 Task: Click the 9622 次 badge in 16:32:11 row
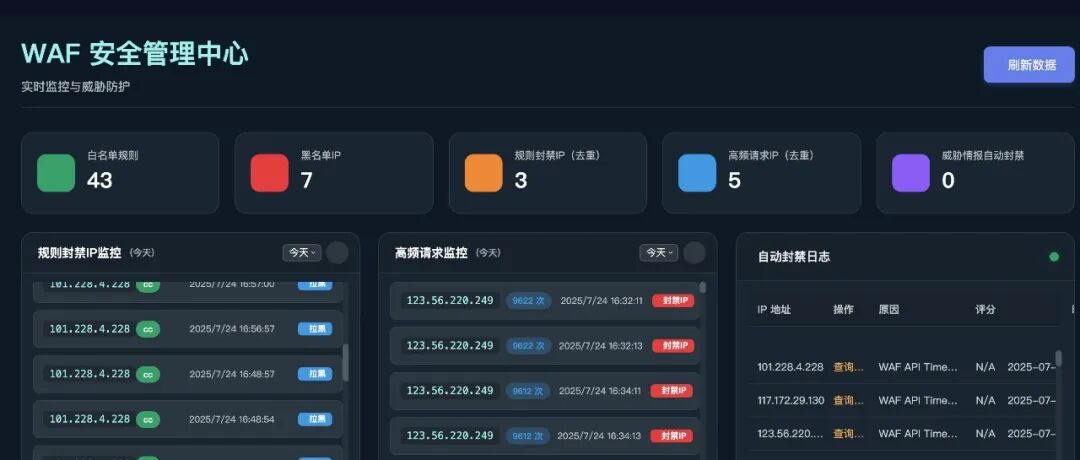pos(528,301)
